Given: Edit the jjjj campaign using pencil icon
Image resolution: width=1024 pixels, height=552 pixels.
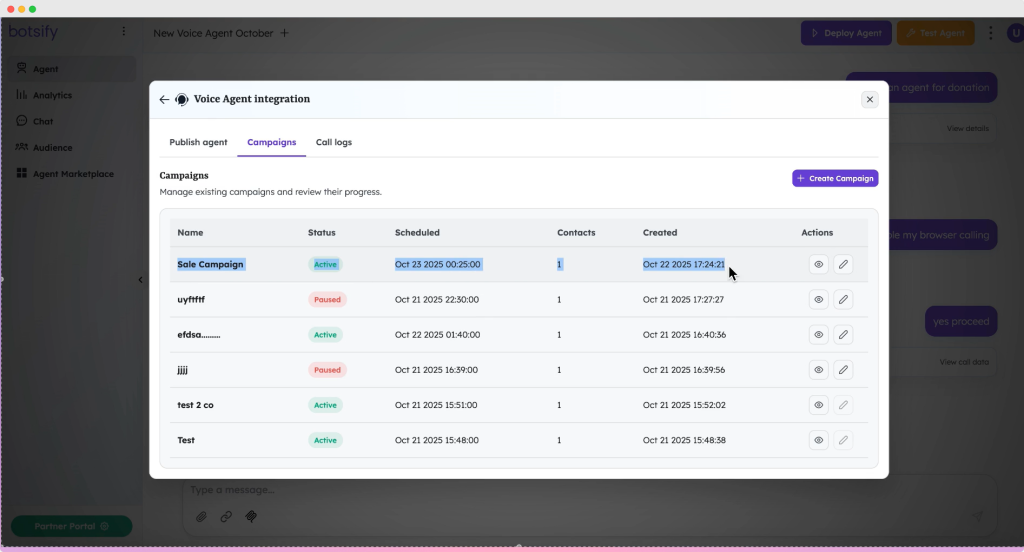Looking at the screenshot, I should 843,370.
